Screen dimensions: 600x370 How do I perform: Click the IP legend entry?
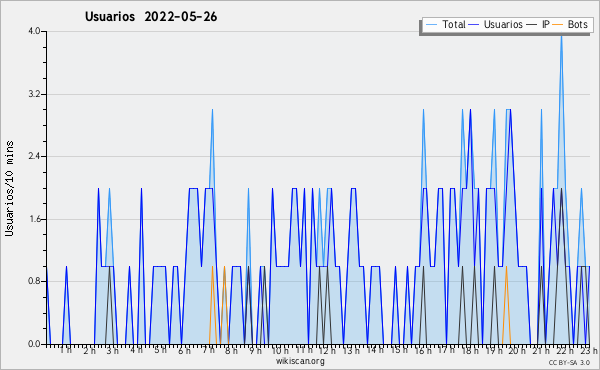pos(538,25)
